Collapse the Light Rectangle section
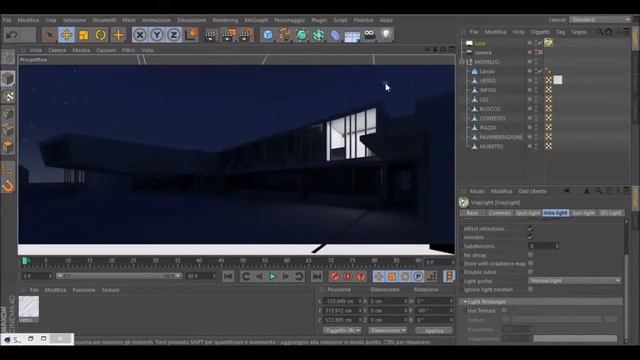Viewport: 640px width, 360px height. pyautogui.click(x=465, y=302)
